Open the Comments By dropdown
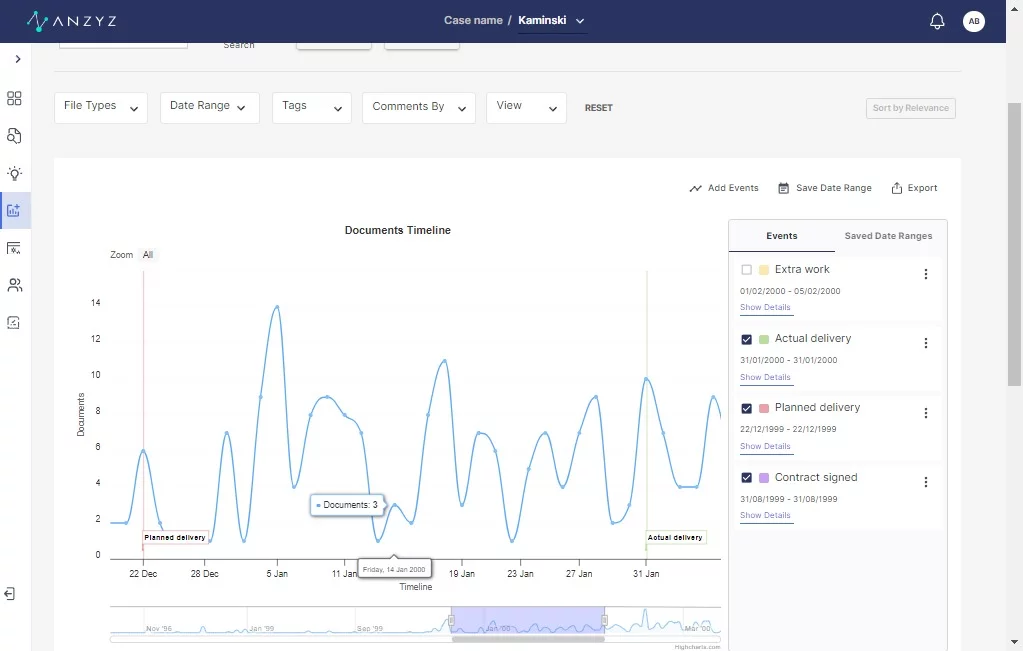 click(x=418, y=108)
